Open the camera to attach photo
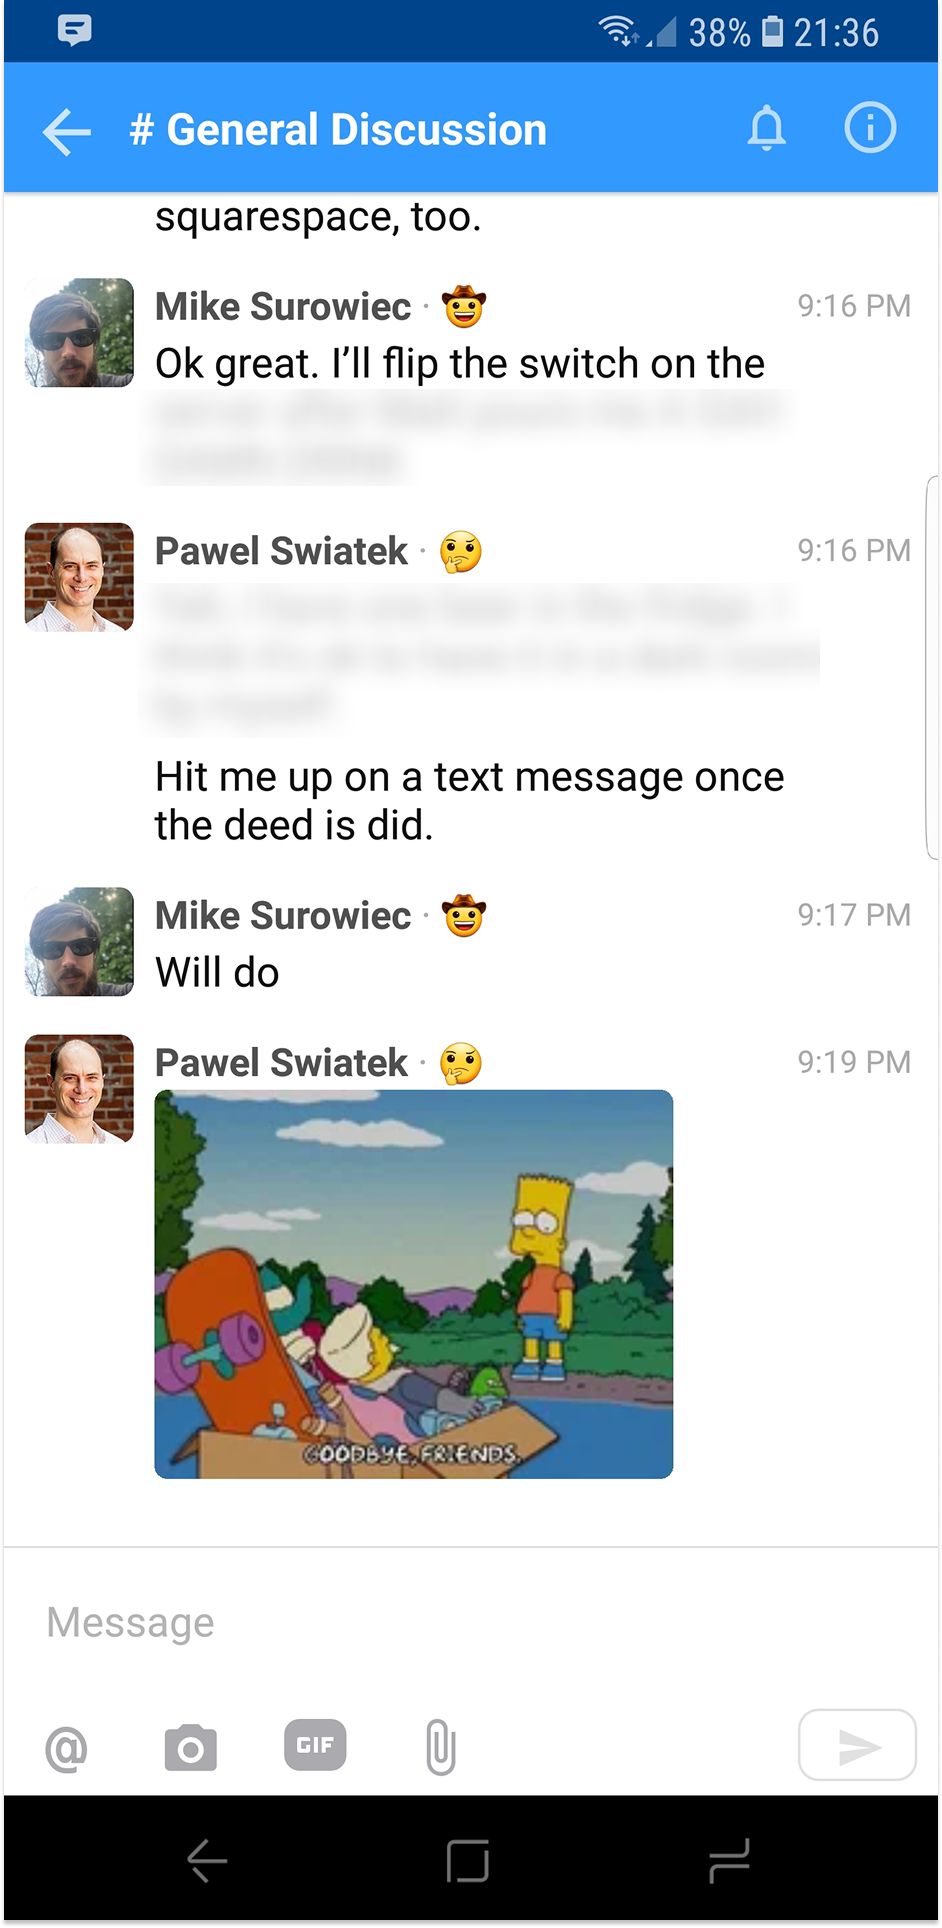Image resolution: width=942 pixels, height=1928 pixels. click(190, 1747)
